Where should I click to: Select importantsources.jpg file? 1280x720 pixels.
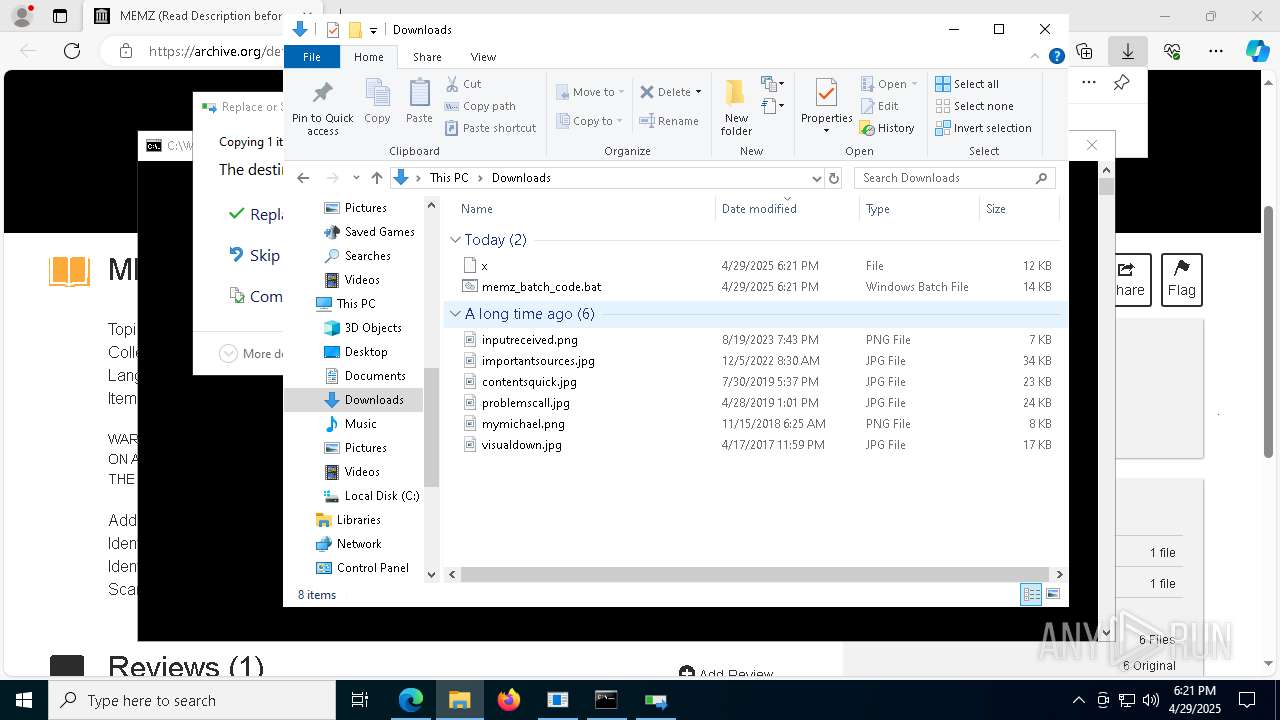point(538,361)
